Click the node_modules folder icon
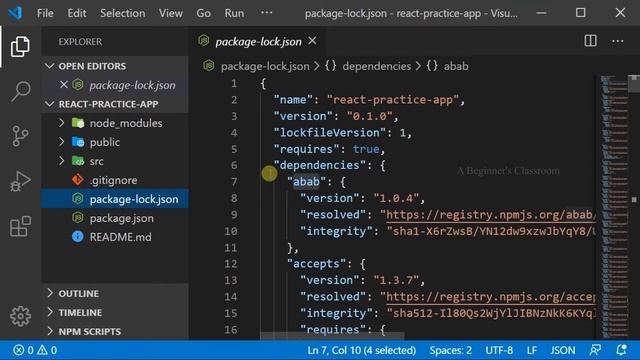Screen dimensions: 640x360 [78, 122]
